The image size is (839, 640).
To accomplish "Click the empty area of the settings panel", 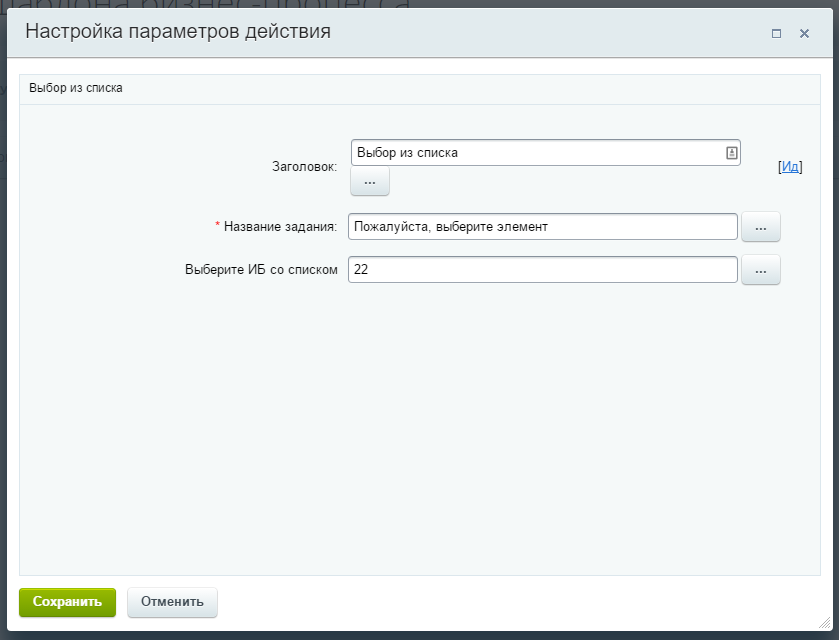I will 420,430.
